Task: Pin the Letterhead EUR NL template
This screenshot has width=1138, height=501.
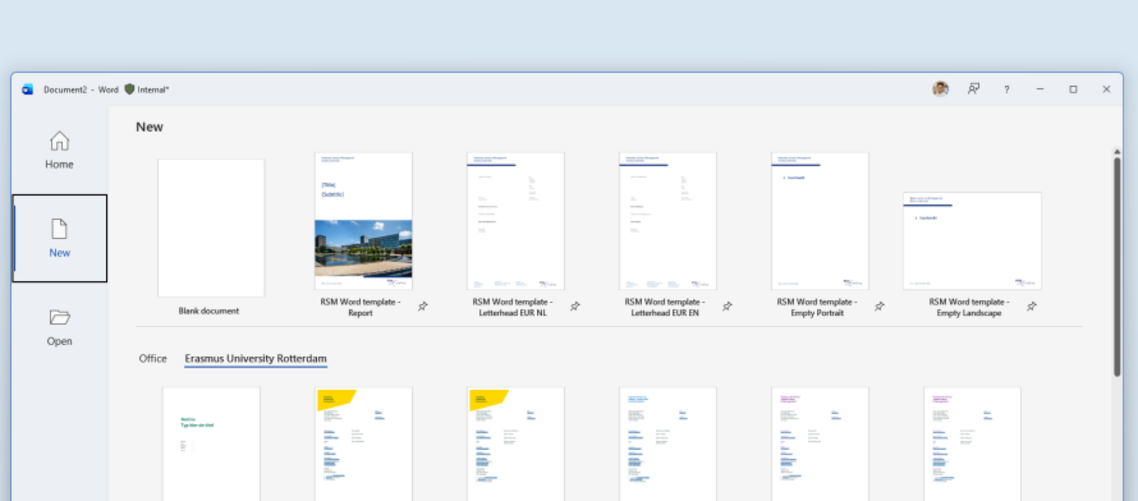Action: (575, 307)
